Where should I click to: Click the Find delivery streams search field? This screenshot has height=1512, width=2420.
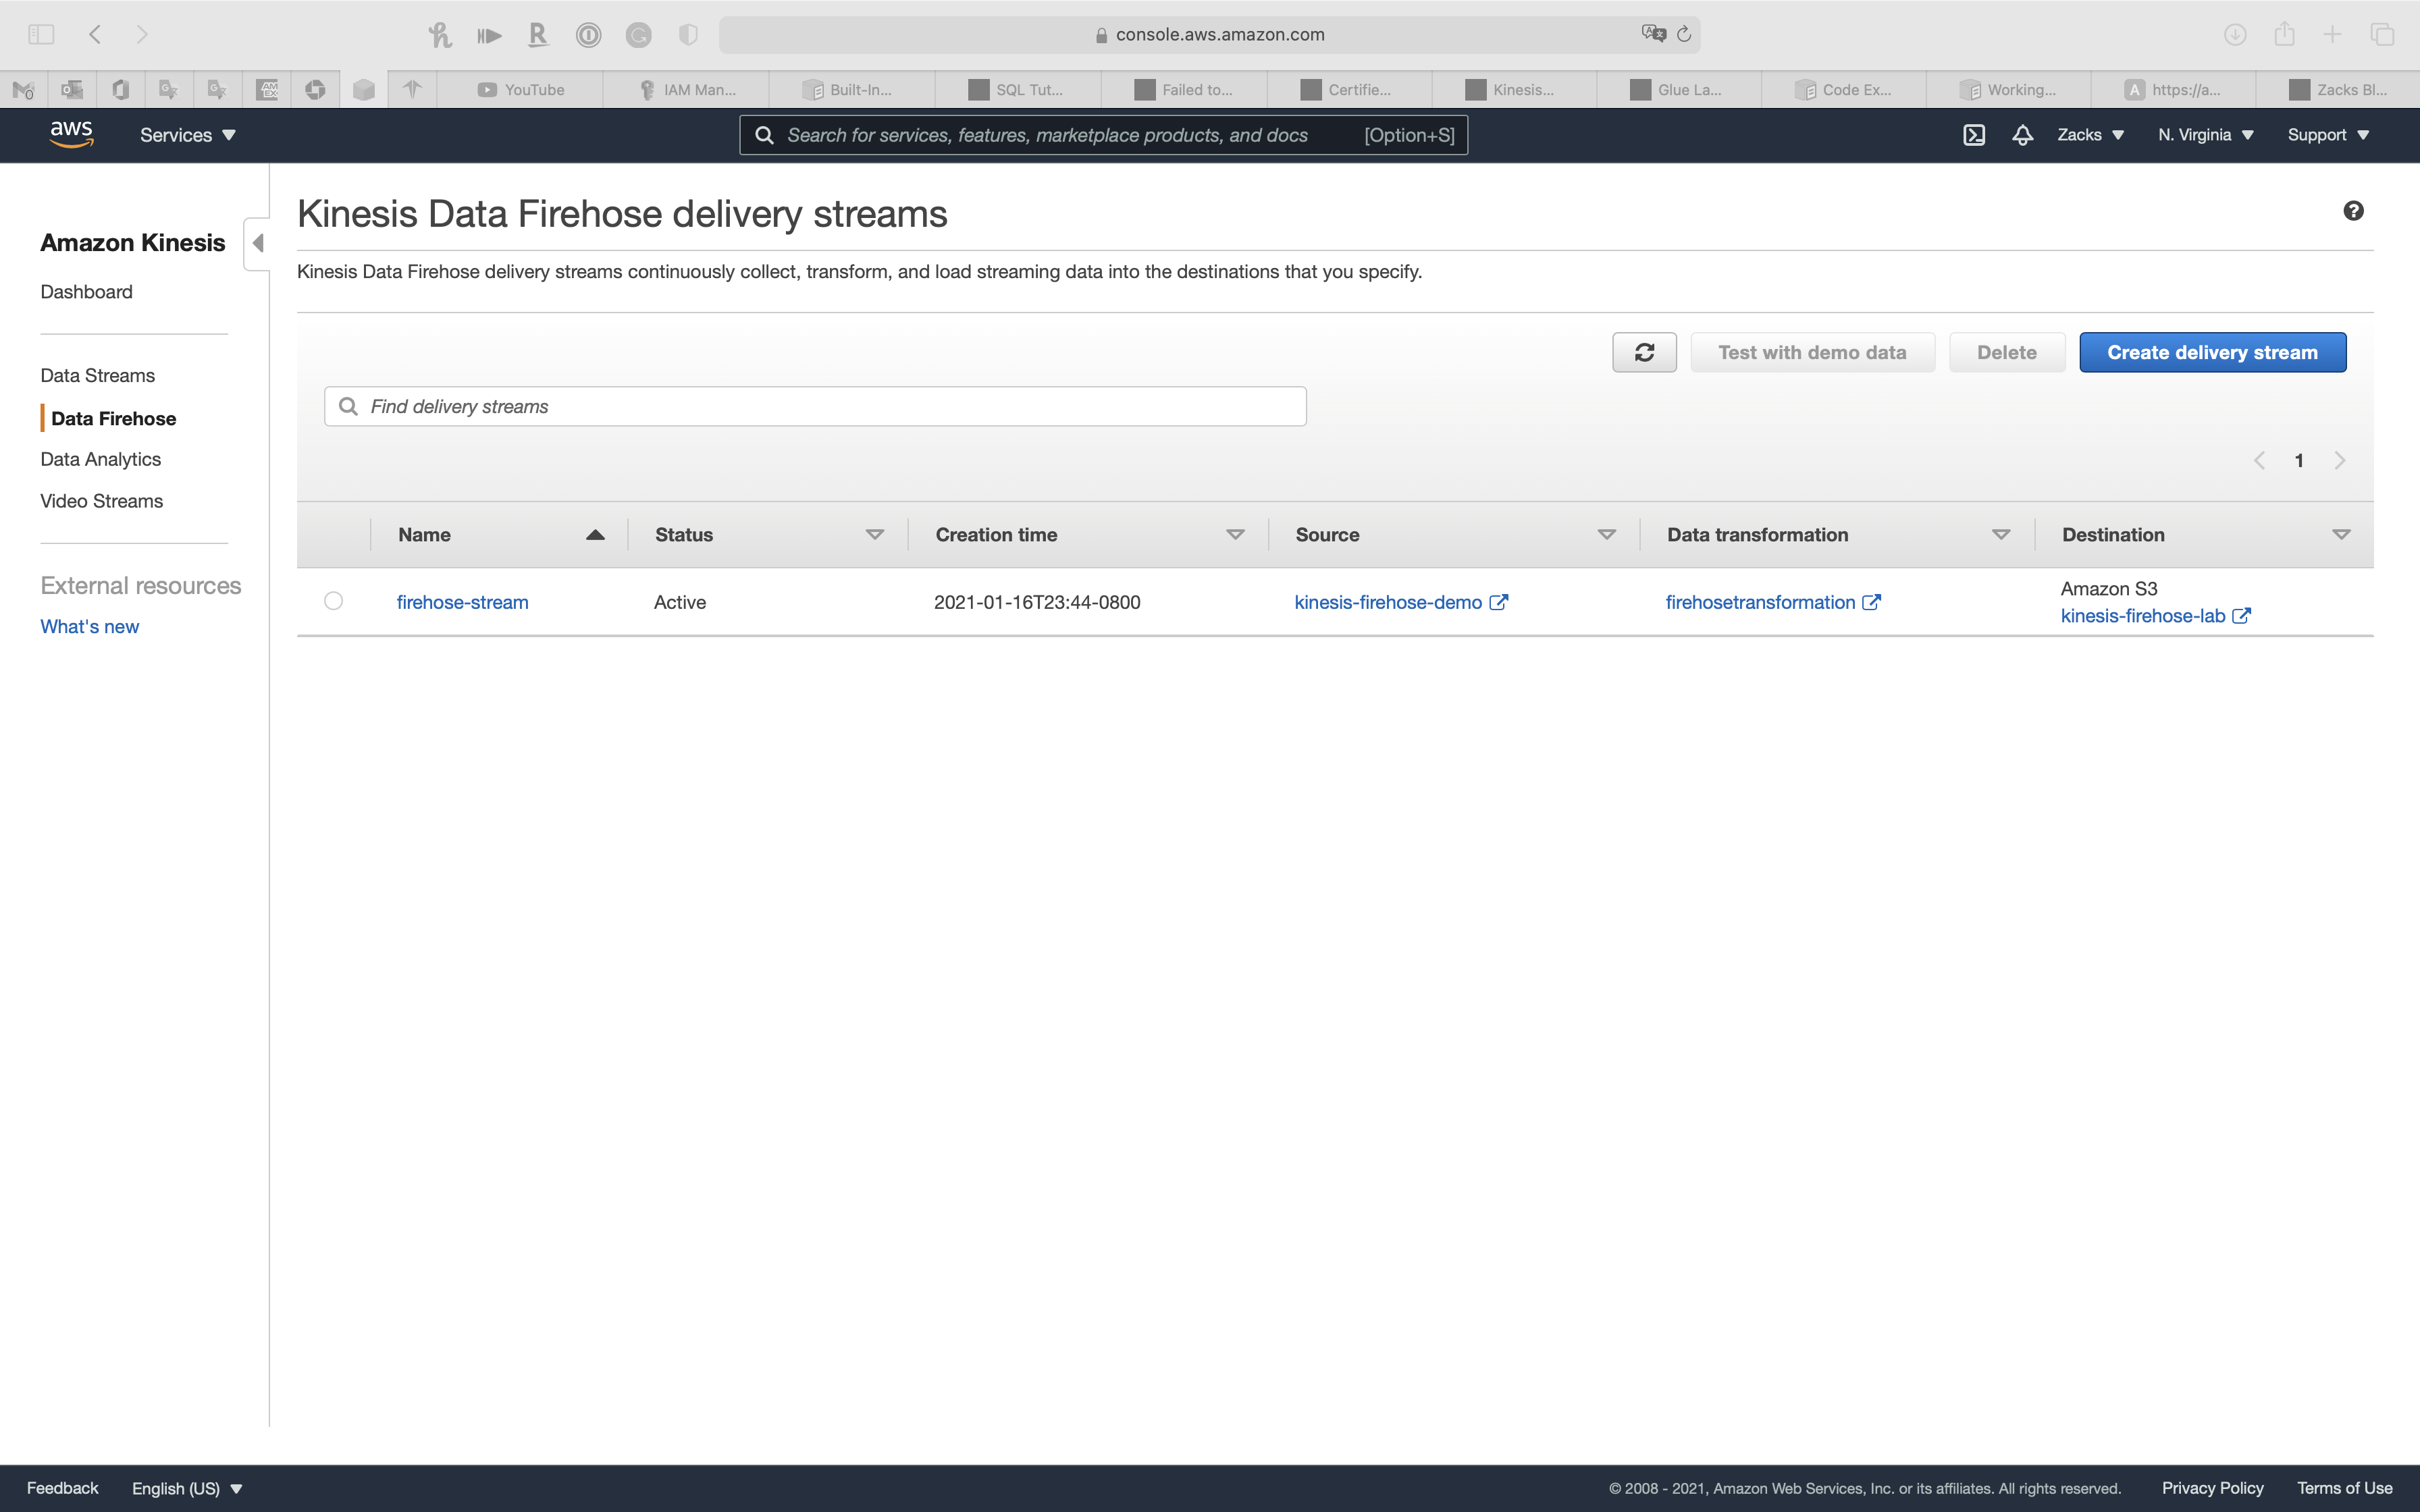[x=815, y=406]
